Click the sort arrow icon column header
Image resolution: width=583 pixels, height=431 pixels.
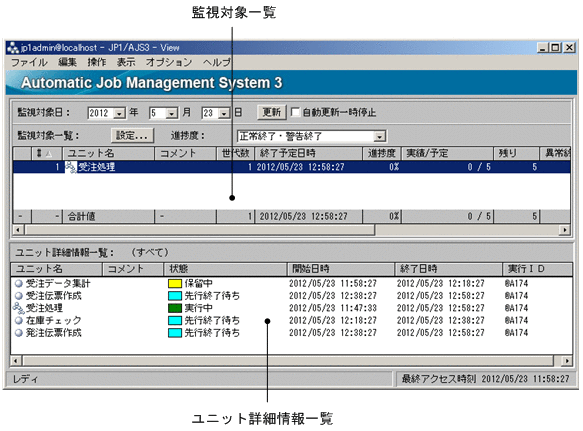(x=47, y=153)
